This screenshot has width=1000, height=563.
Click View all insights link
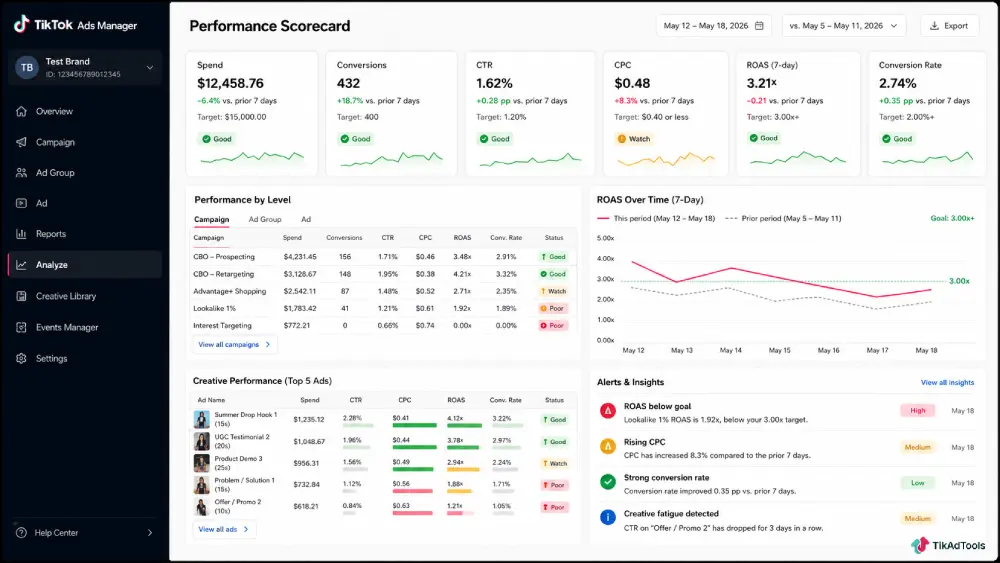coord(947,383)
